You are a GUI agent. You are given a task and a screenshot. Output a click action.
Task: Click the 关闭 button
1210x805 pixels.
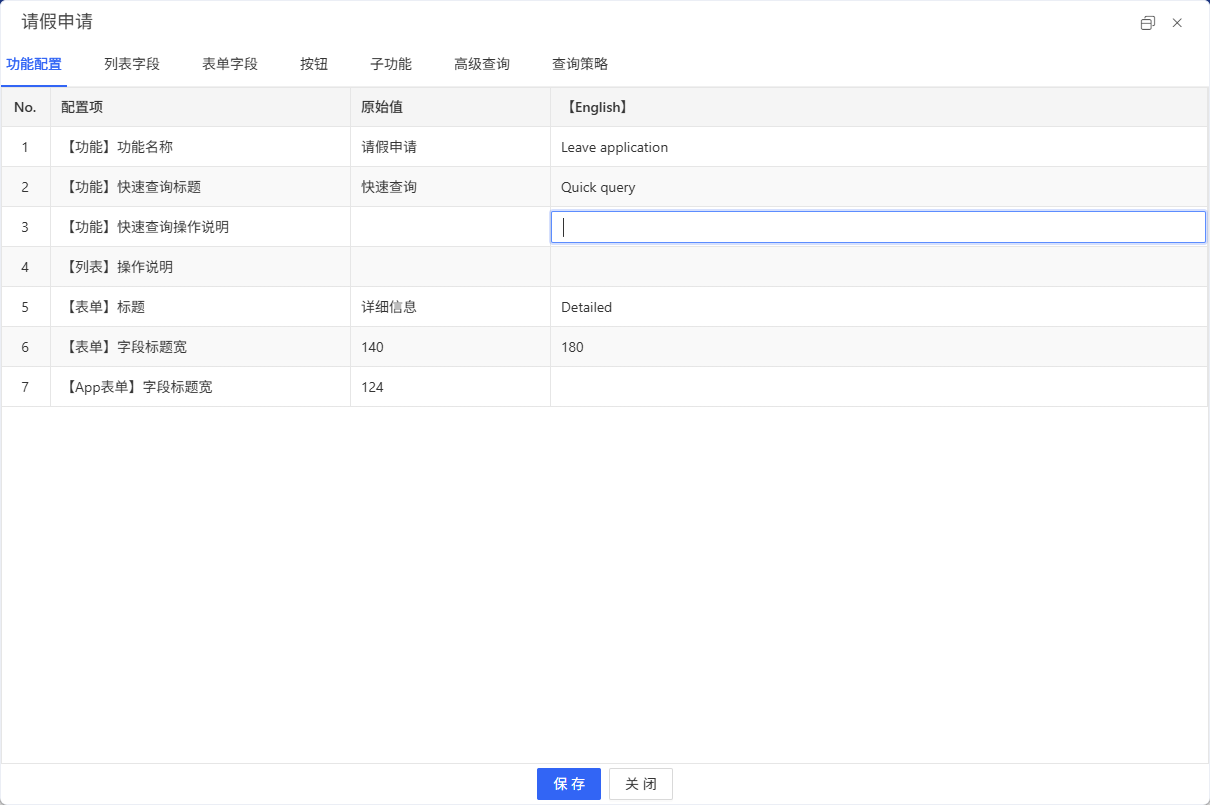640,784
